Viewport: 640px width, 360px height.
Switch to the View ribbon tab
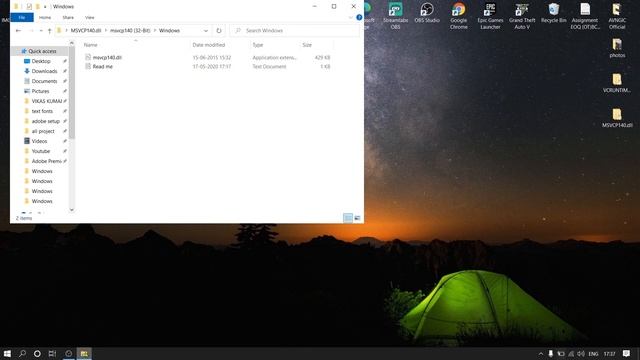pos(90,18)
